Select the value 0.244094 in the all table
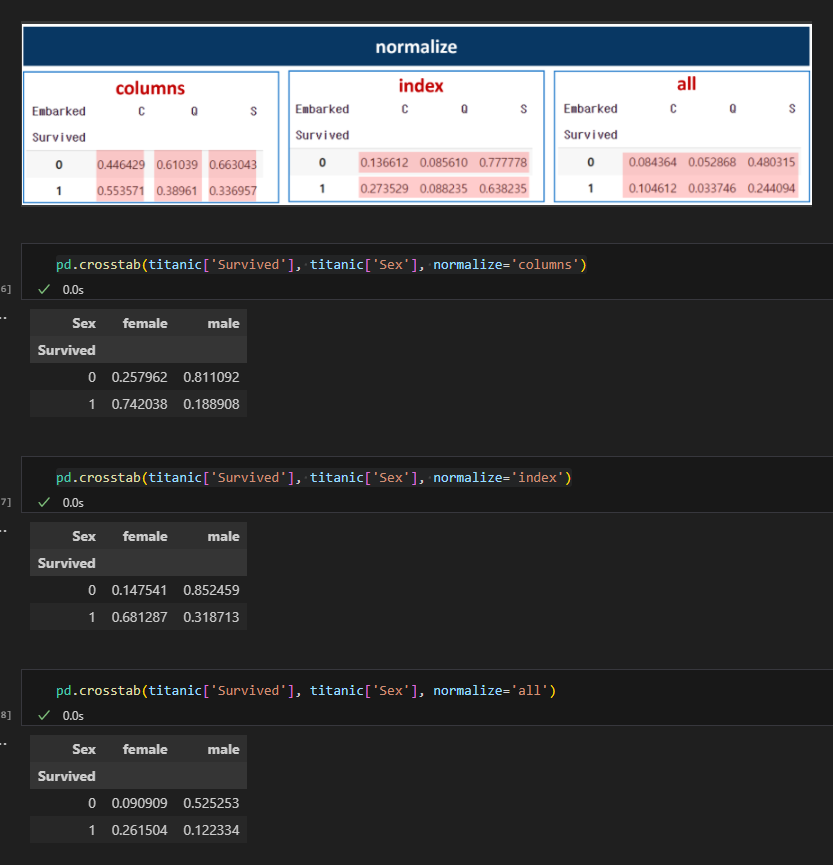The height and width of the screenshot is (865, 833). click(x=771, y=188)
